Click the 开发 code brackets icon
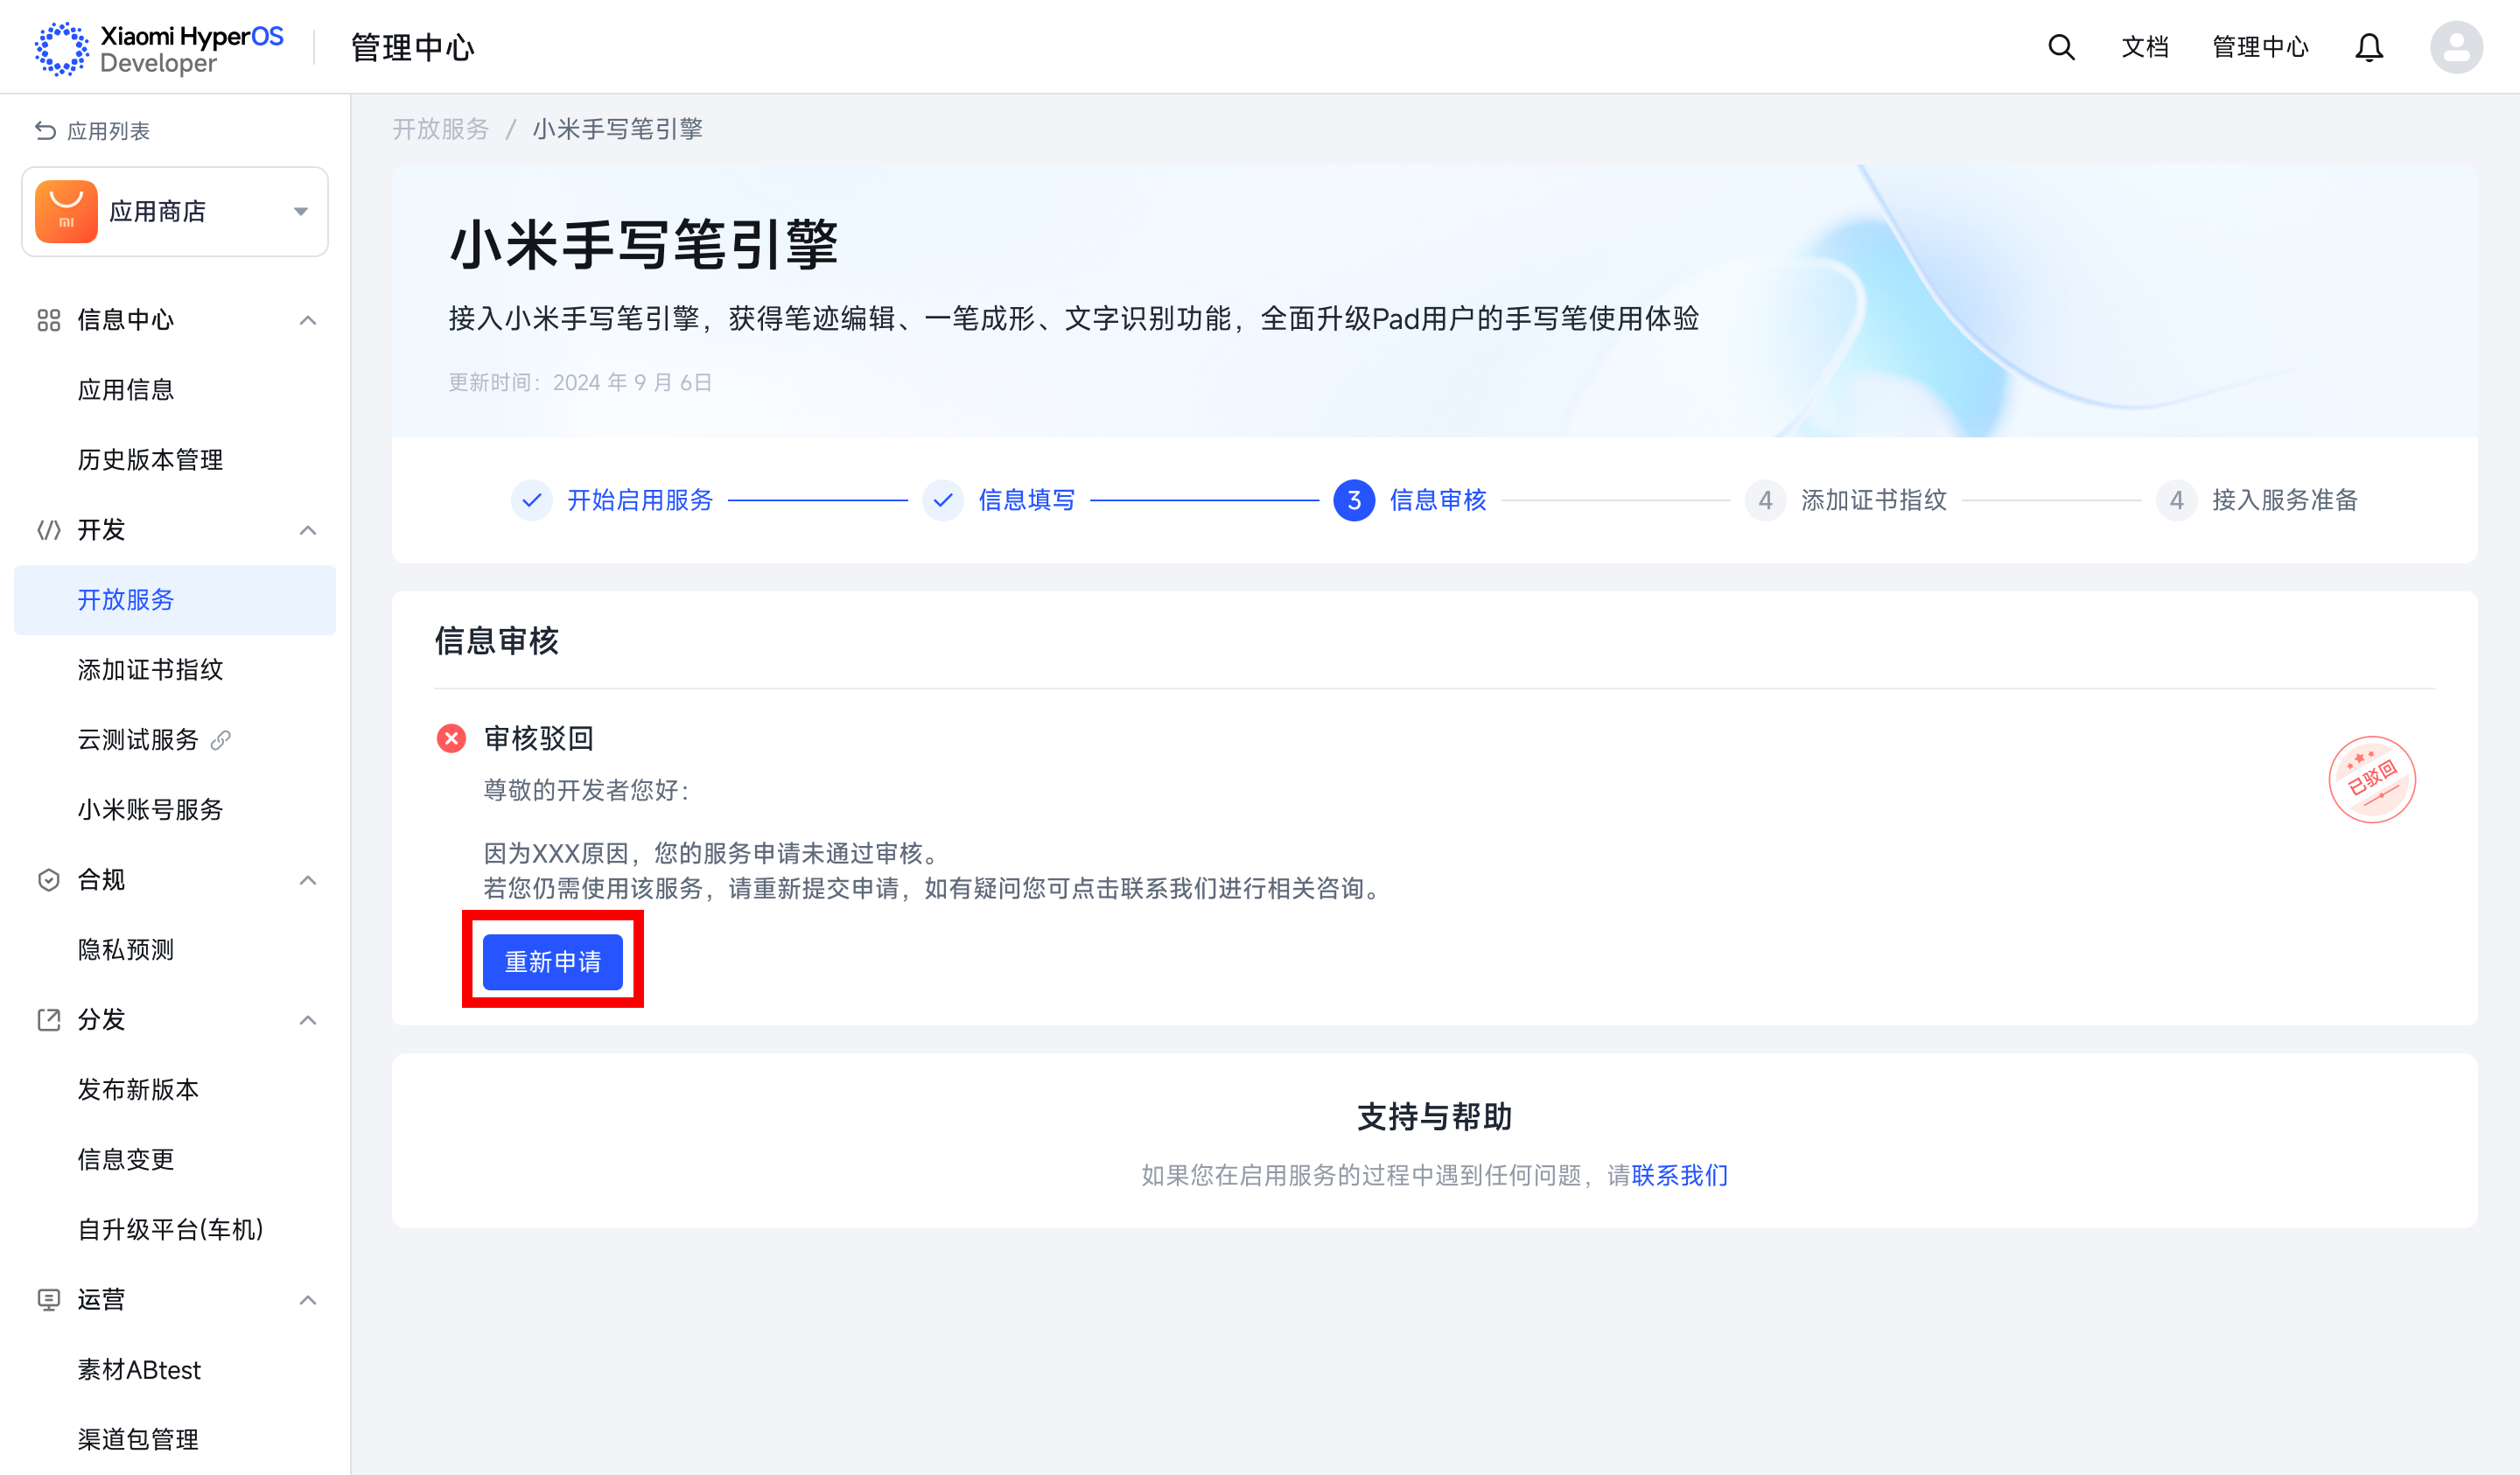 pyautogui.click(x=48, y=530)
